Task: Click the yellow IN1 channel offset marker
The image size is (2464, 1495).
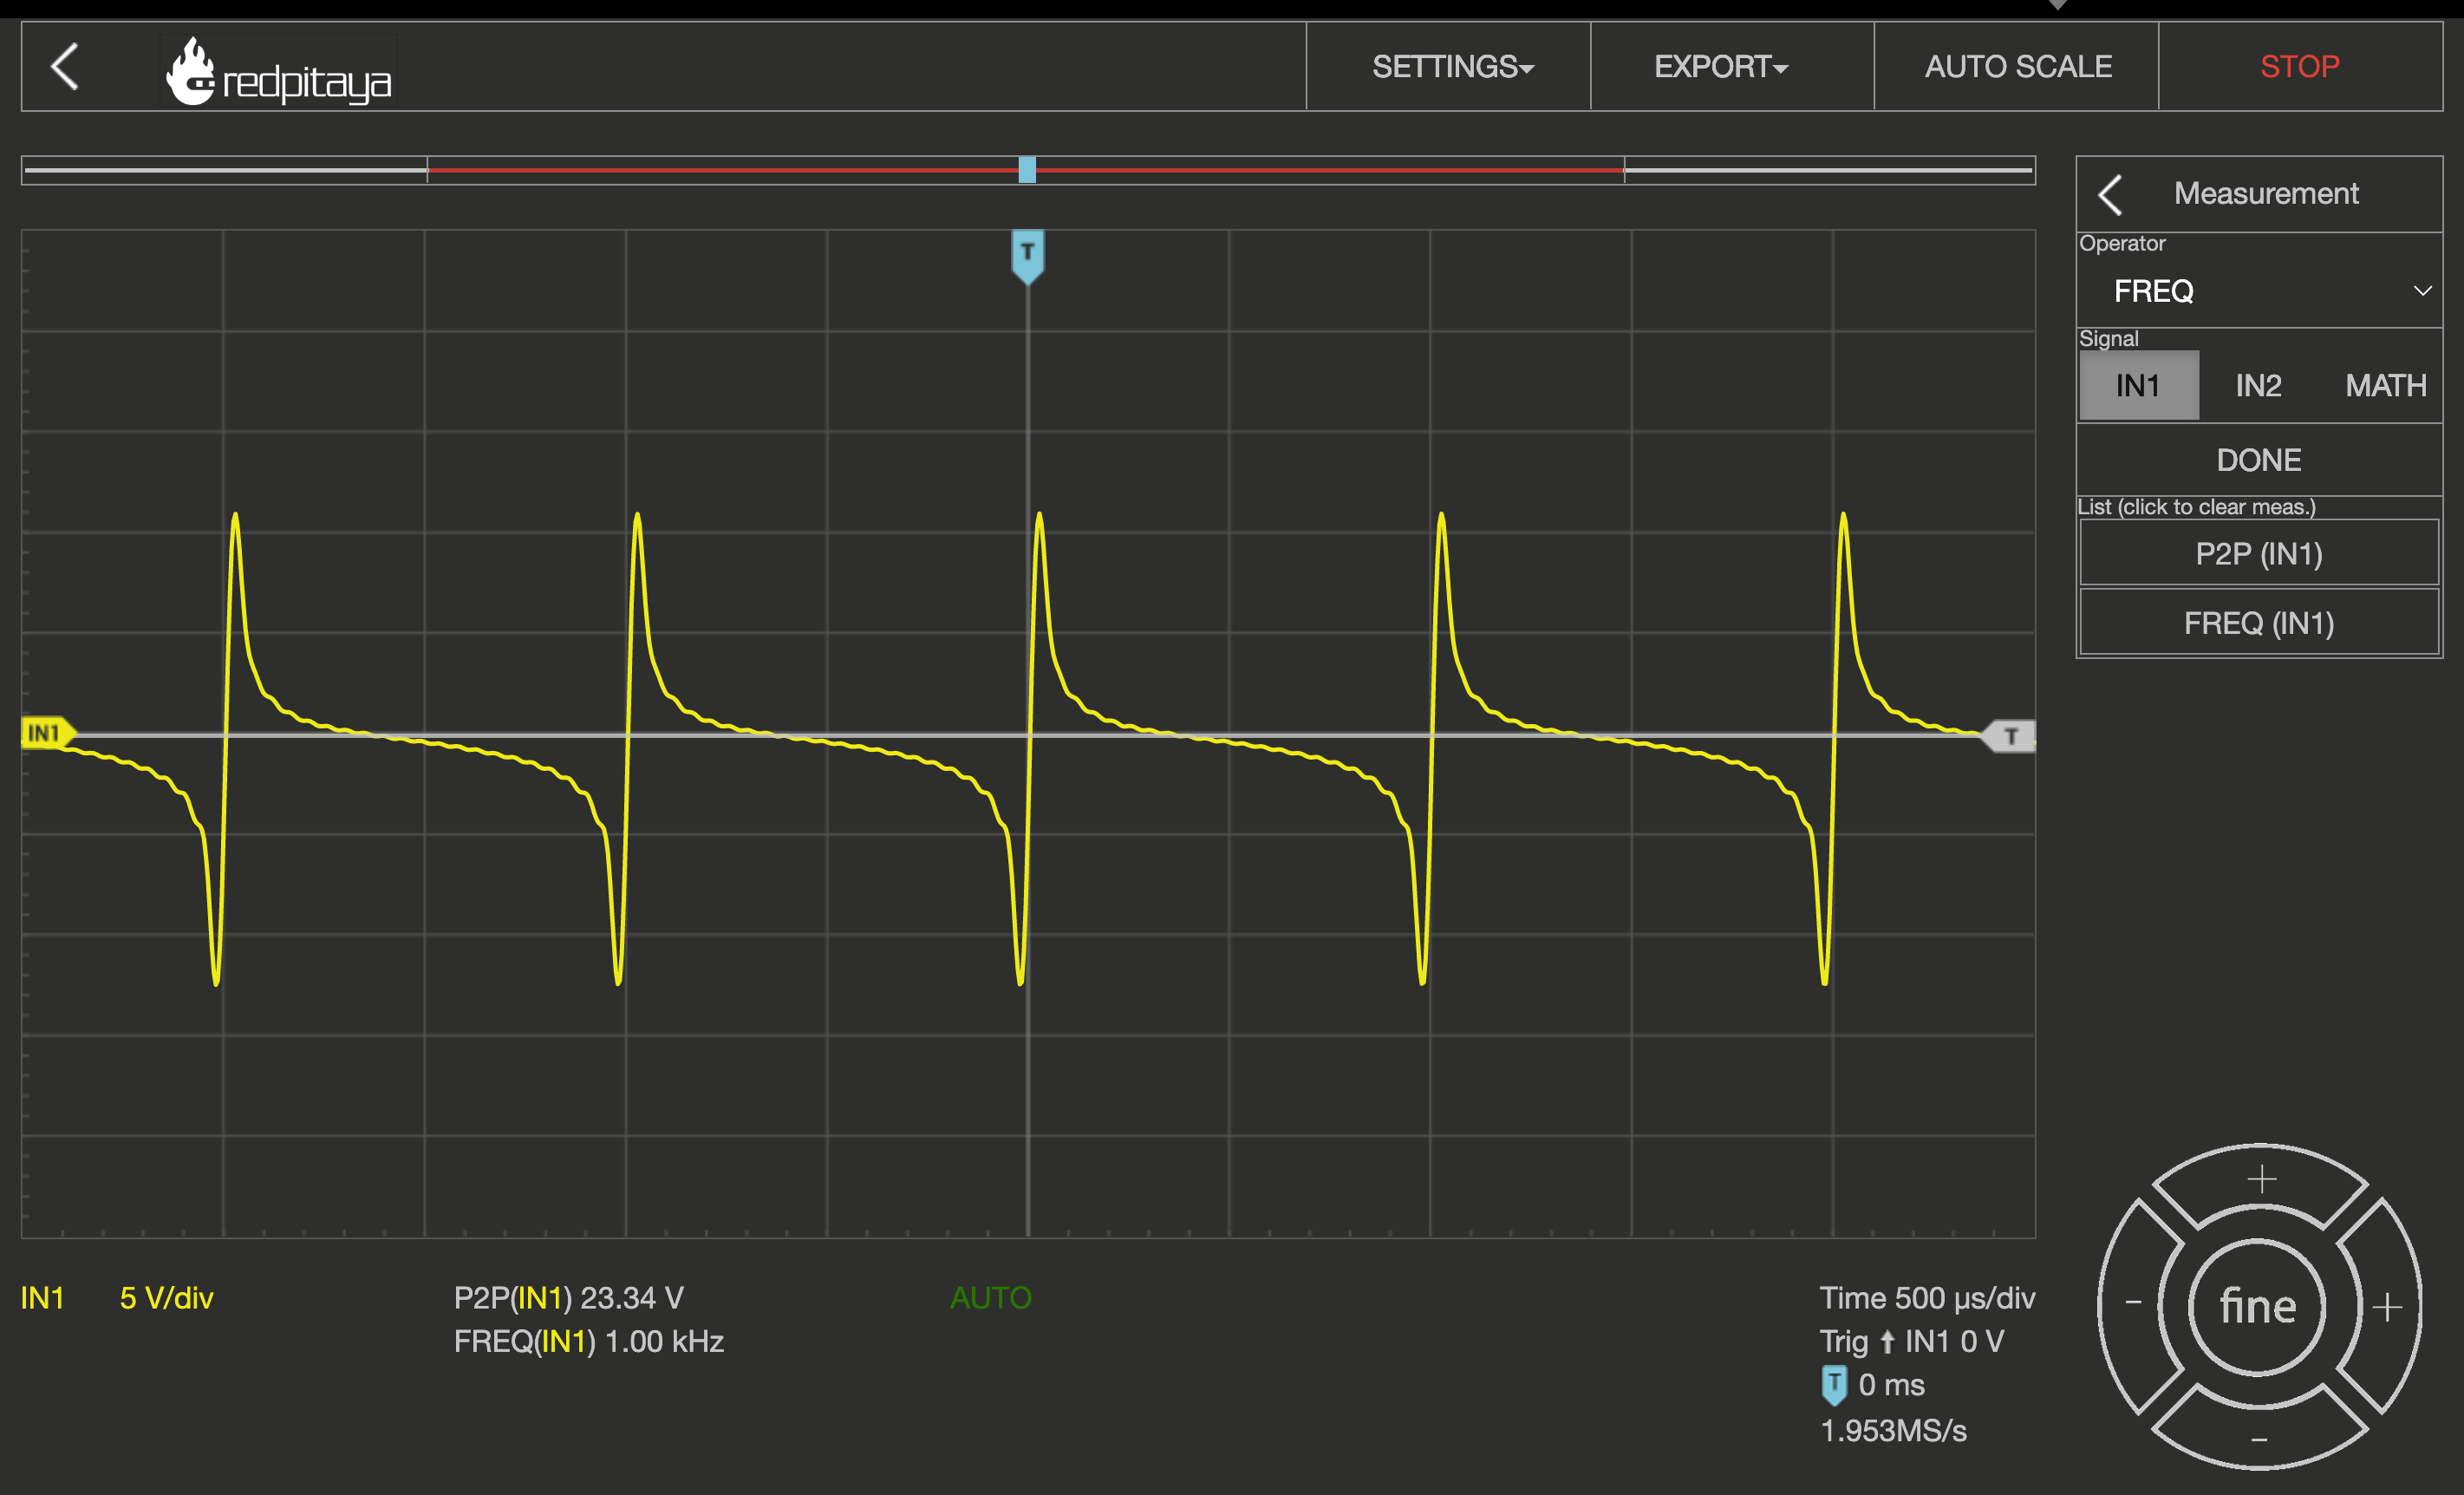Action: (48, 733)
